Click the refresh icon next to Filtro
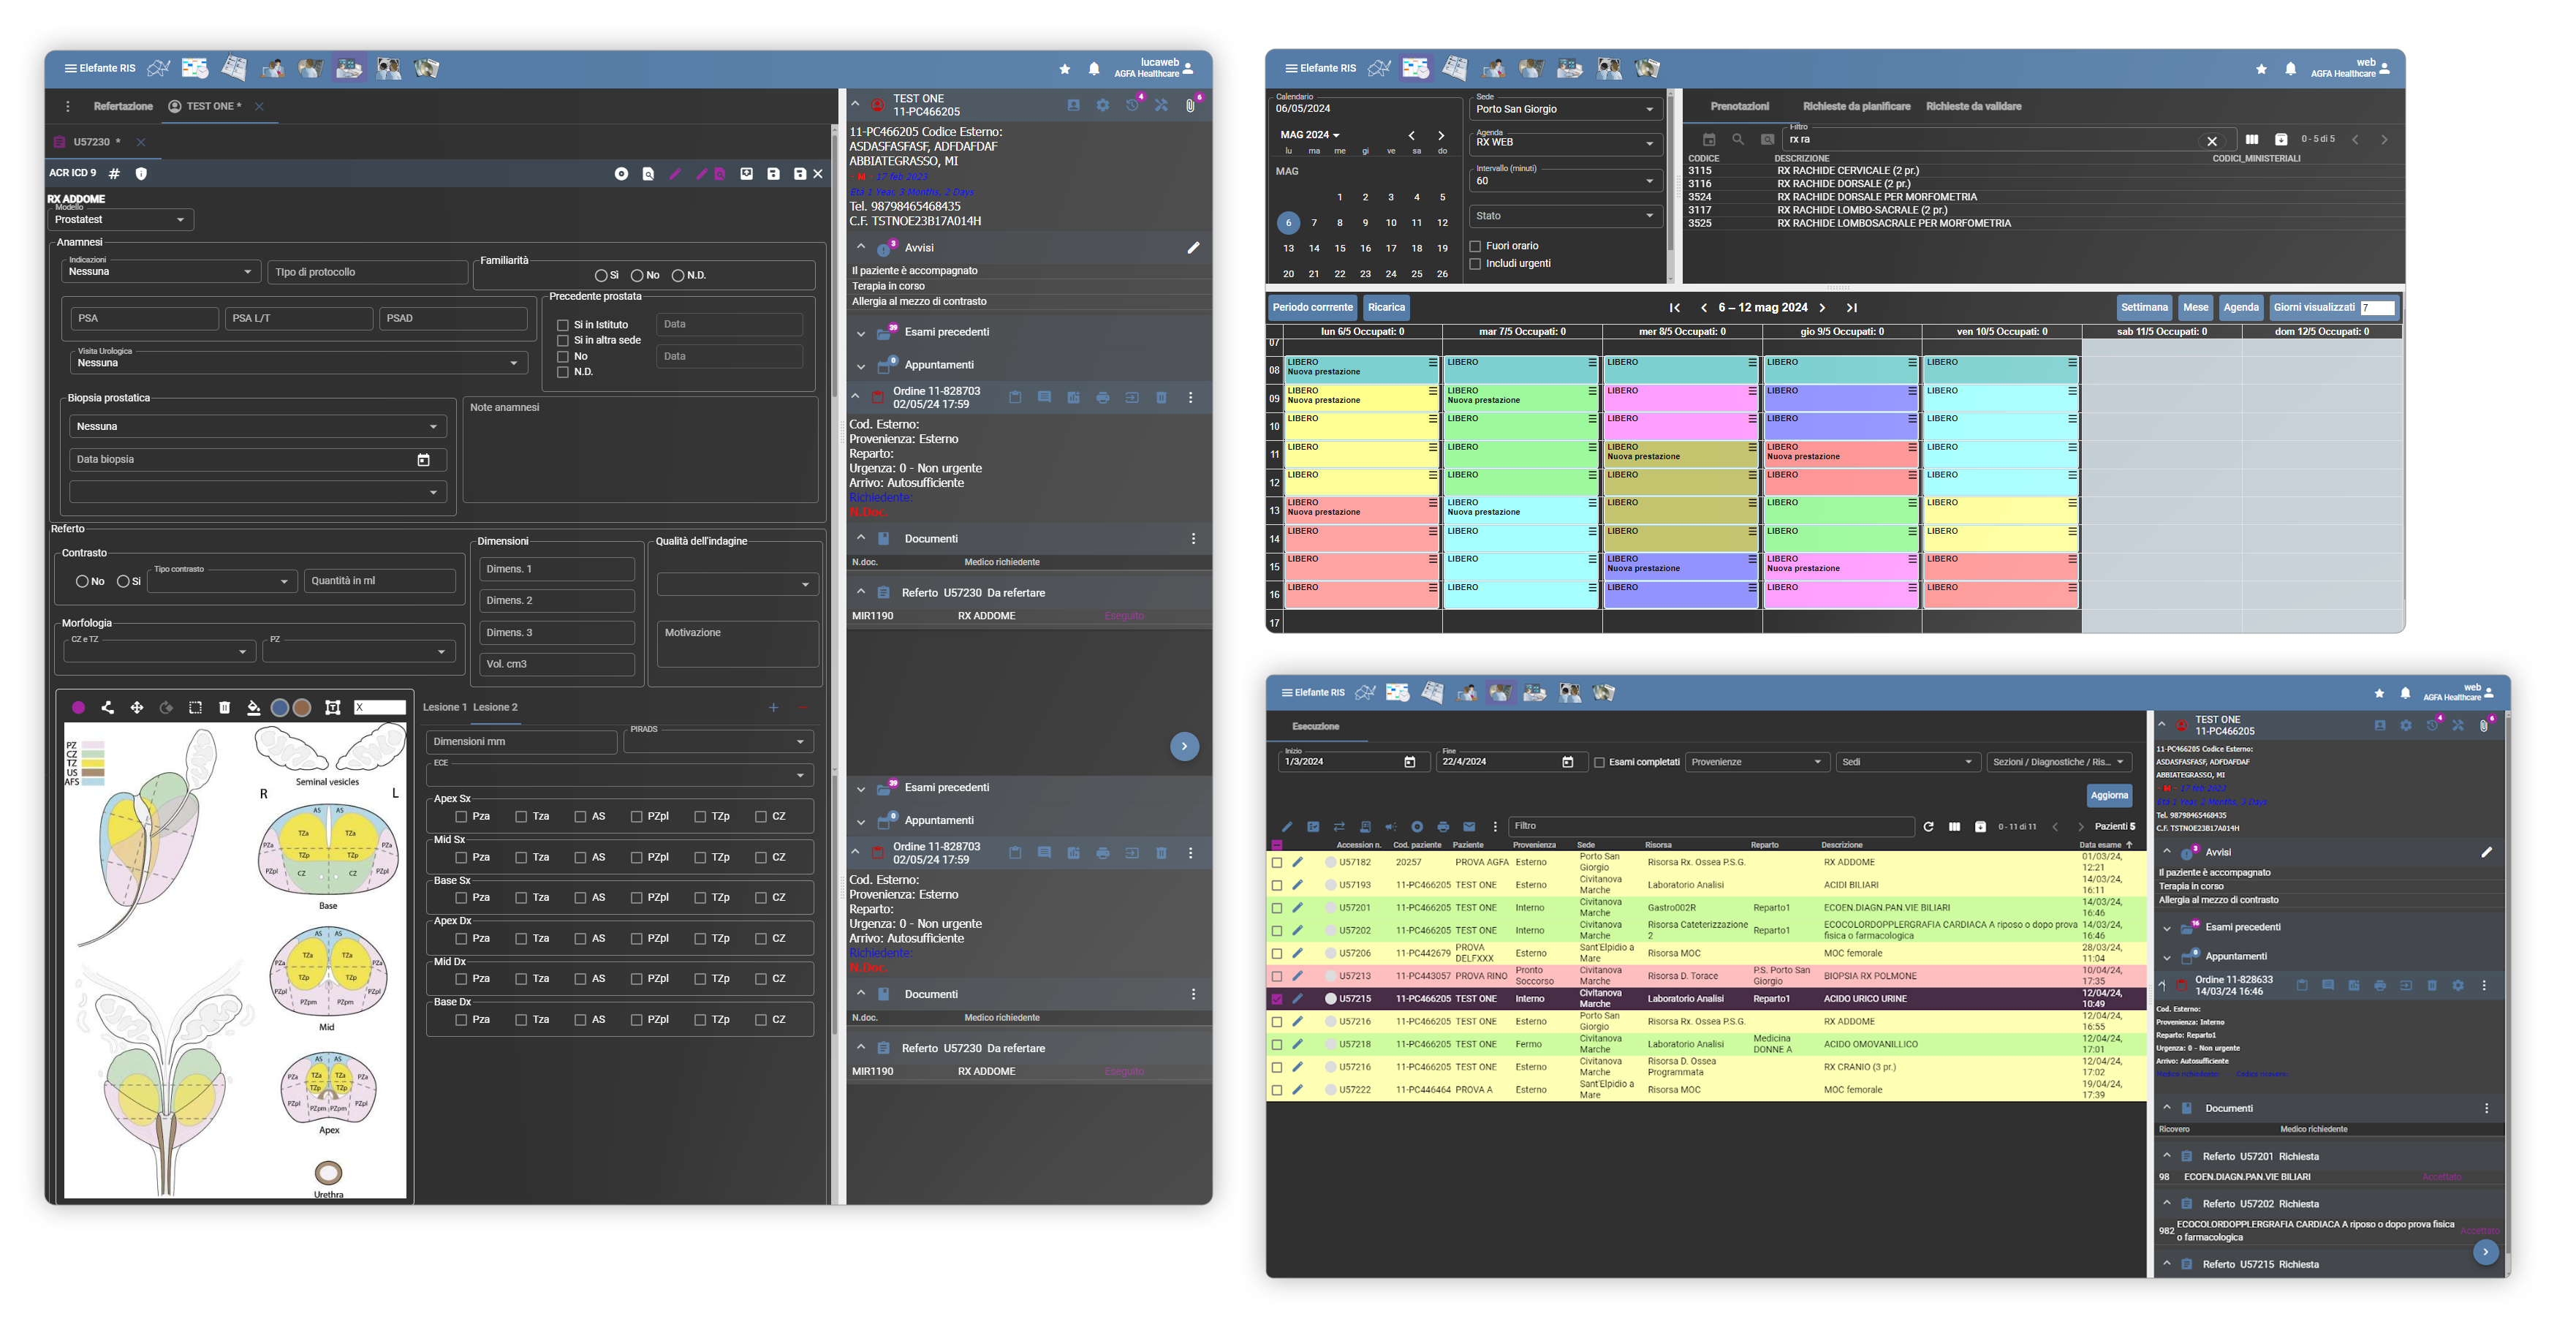 pos(1928,827)
